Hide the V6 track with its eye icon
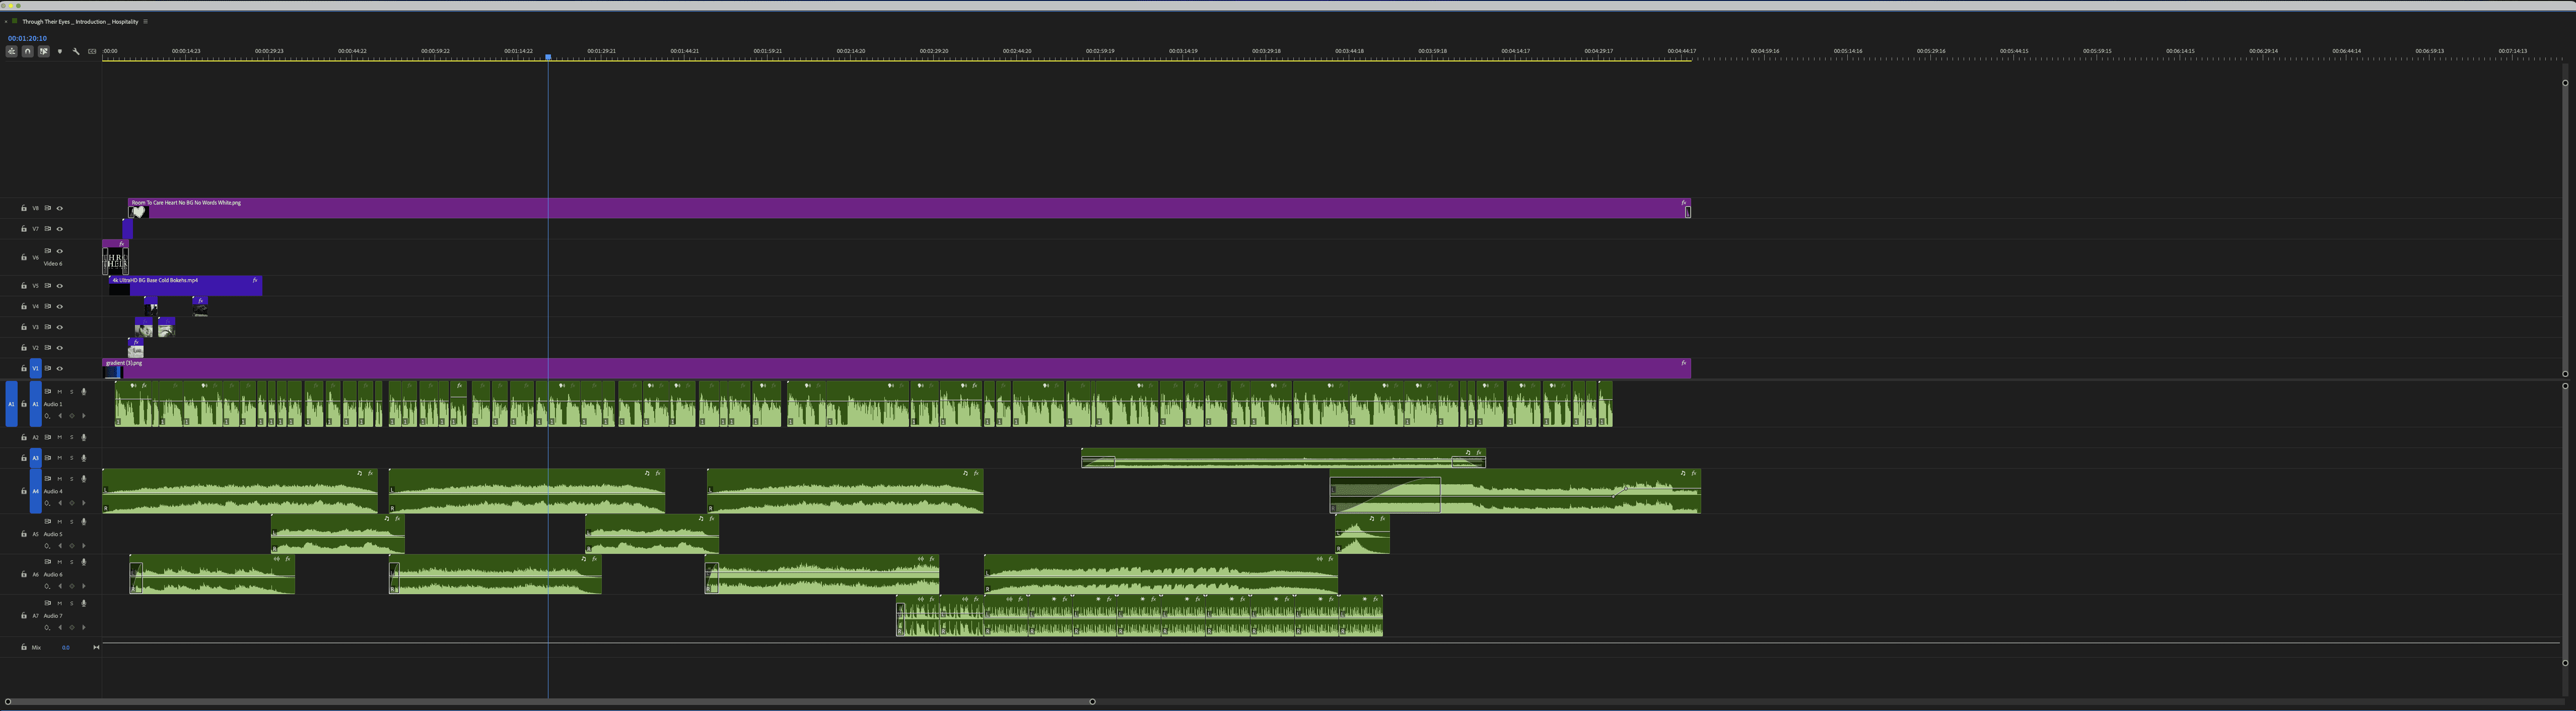2576x711 pixels. (x=60, y=251)
